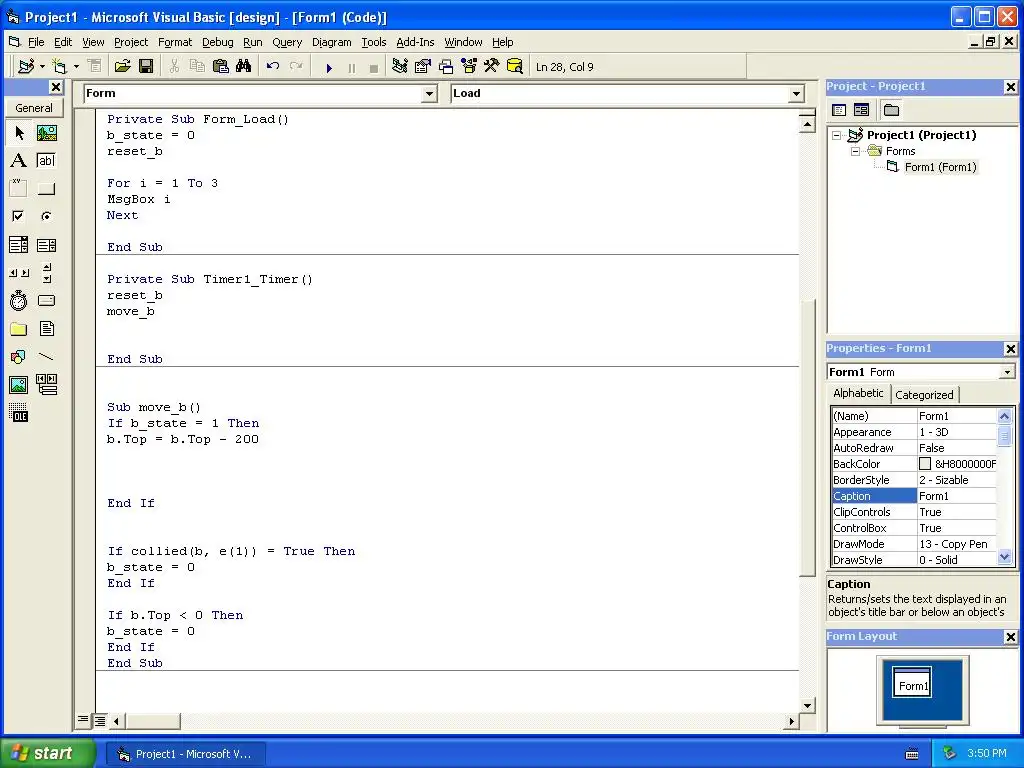Select the Image control in toolbox
Image resolution: width=1024 pixels, height=768 pixels.
coord(19,385)
